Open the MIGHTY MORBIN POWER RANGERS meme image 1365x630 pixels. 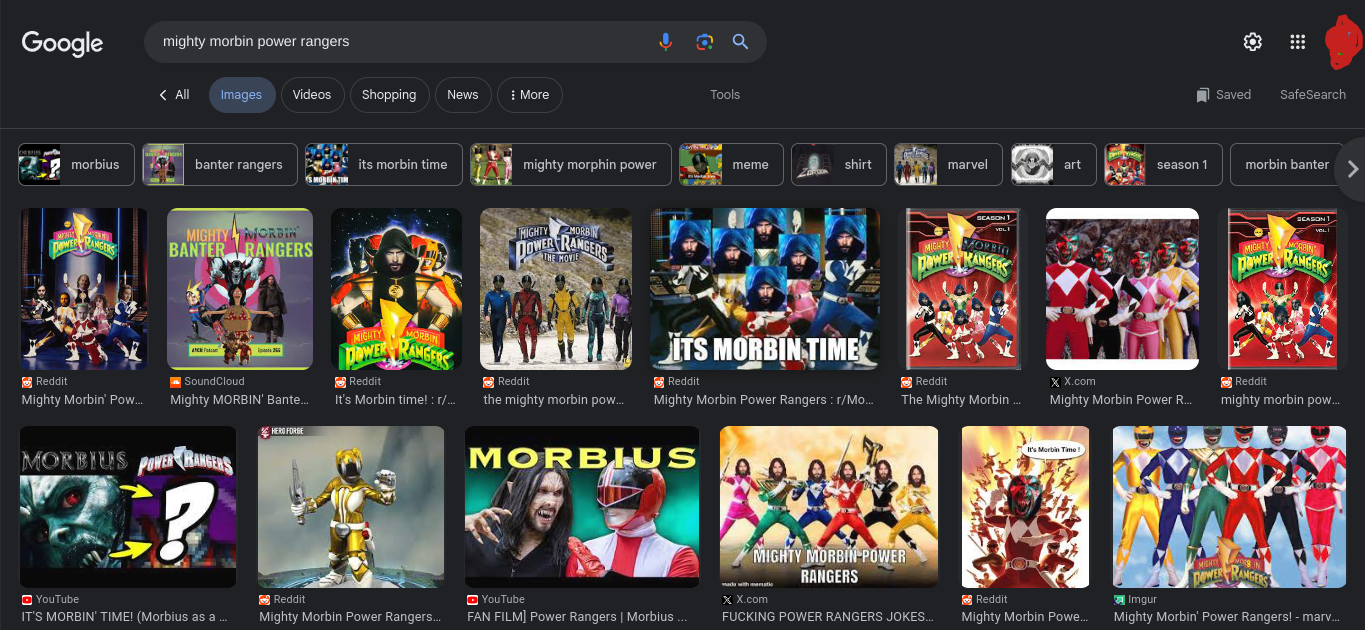(829, 507)
